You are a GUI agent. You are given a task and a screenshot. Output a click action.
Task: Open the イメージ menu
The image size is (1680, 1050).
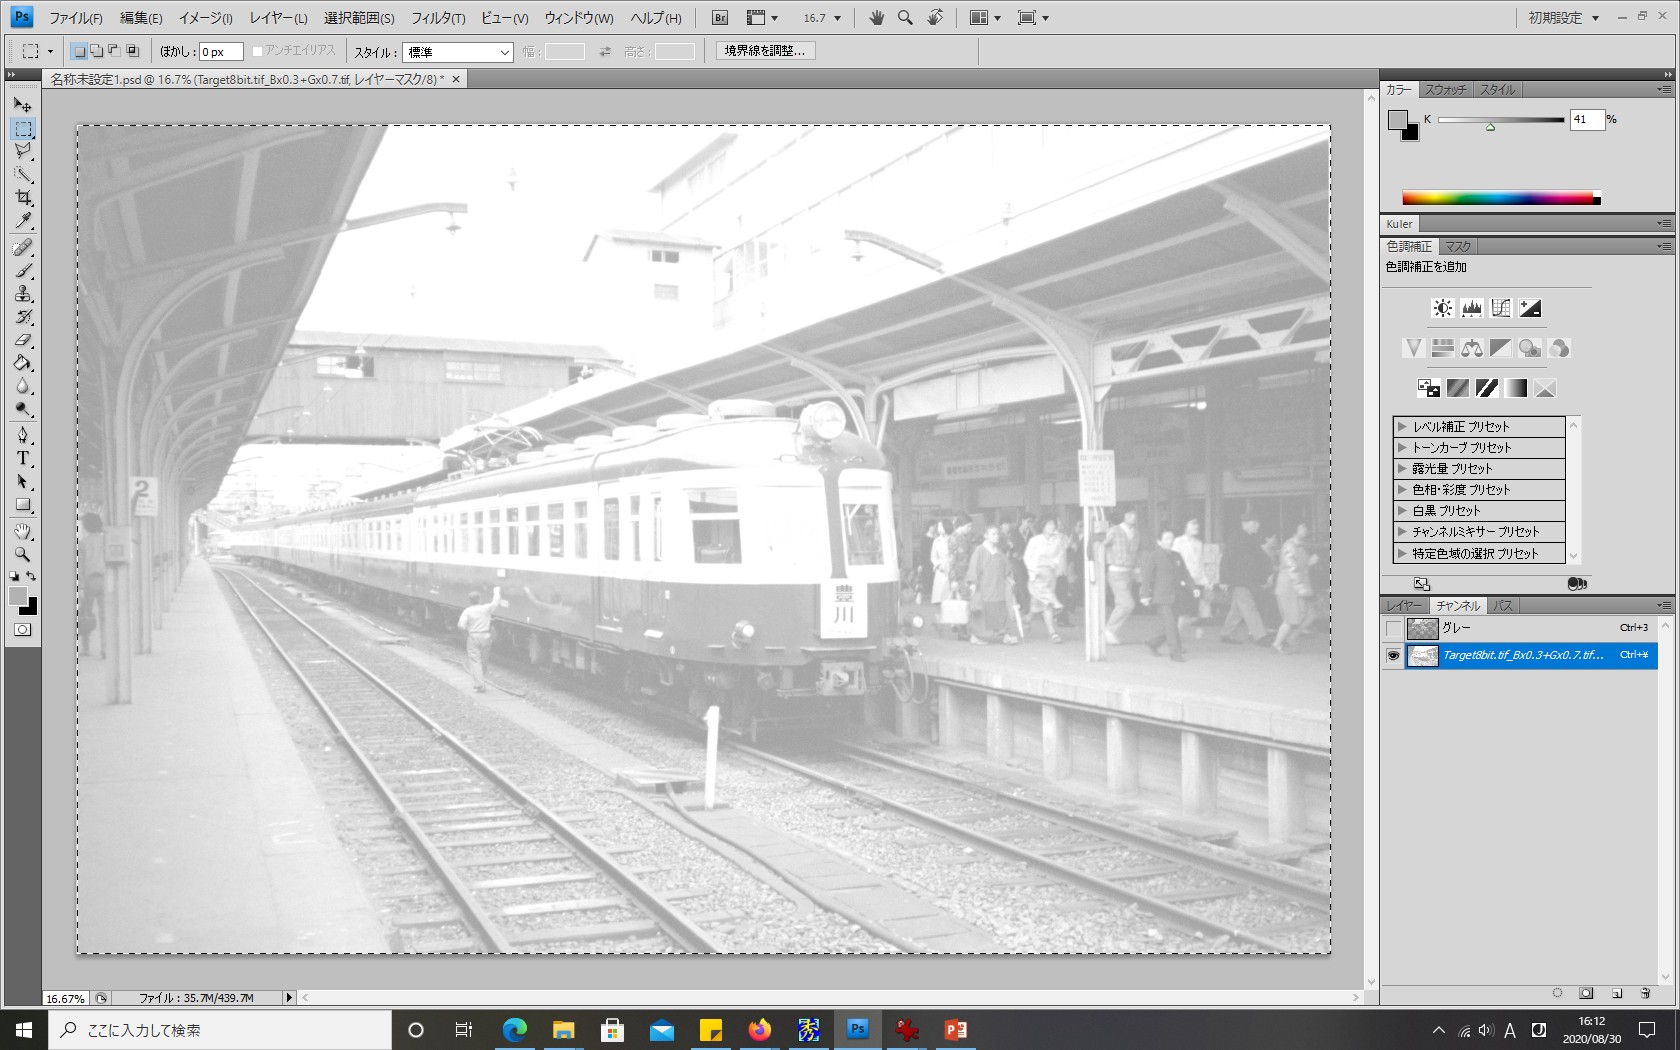(205, 18)
